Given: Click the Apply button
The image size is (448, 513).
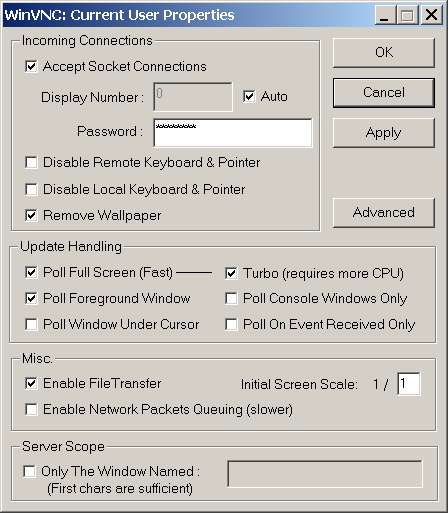Looking at the screenshot, I should (384, 133).
